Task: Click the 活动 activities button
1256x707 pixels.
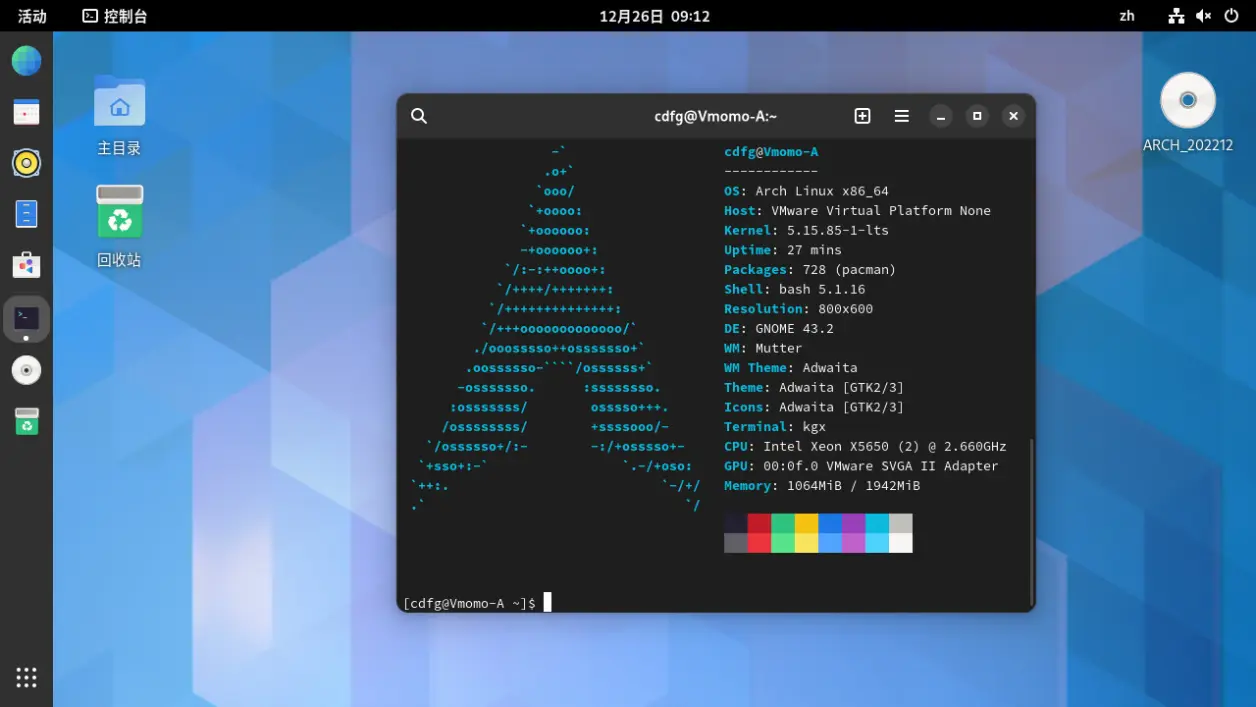Action: [32, 16]
